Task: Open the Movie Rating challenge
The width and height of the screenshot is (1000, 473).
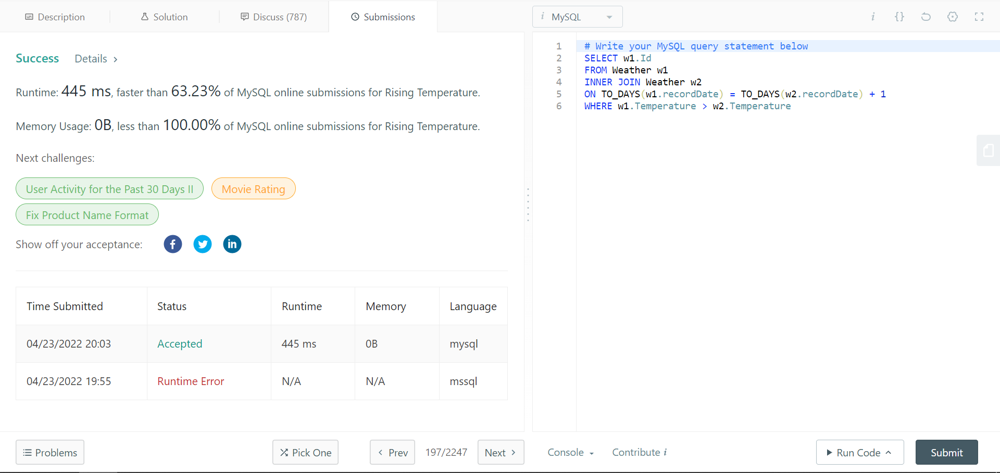Action: click(253, 189)
